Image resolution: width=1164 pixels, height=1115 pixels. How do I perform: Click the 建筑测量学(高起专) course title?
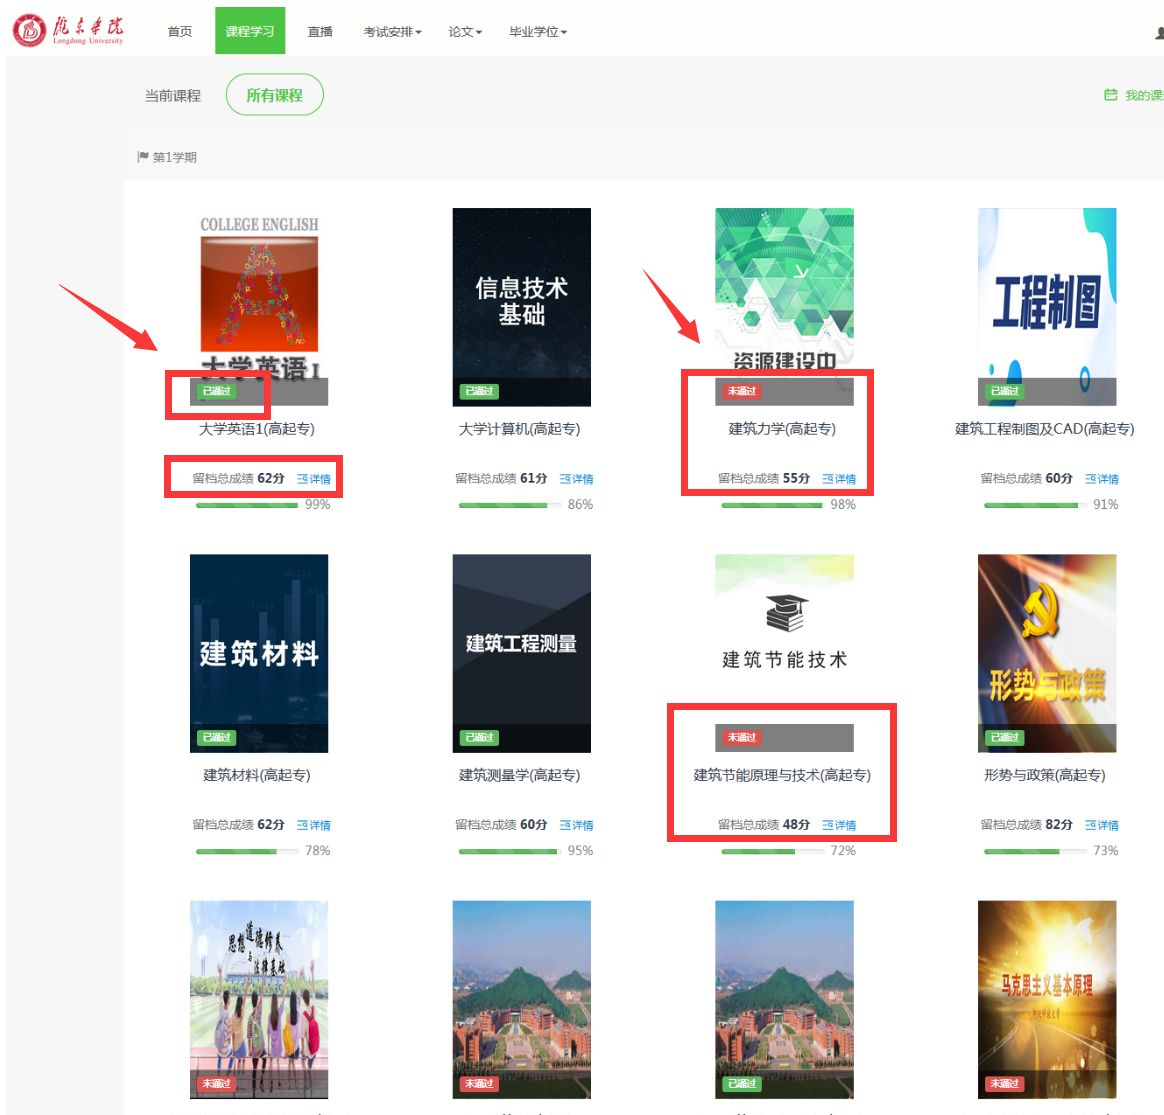520,775
